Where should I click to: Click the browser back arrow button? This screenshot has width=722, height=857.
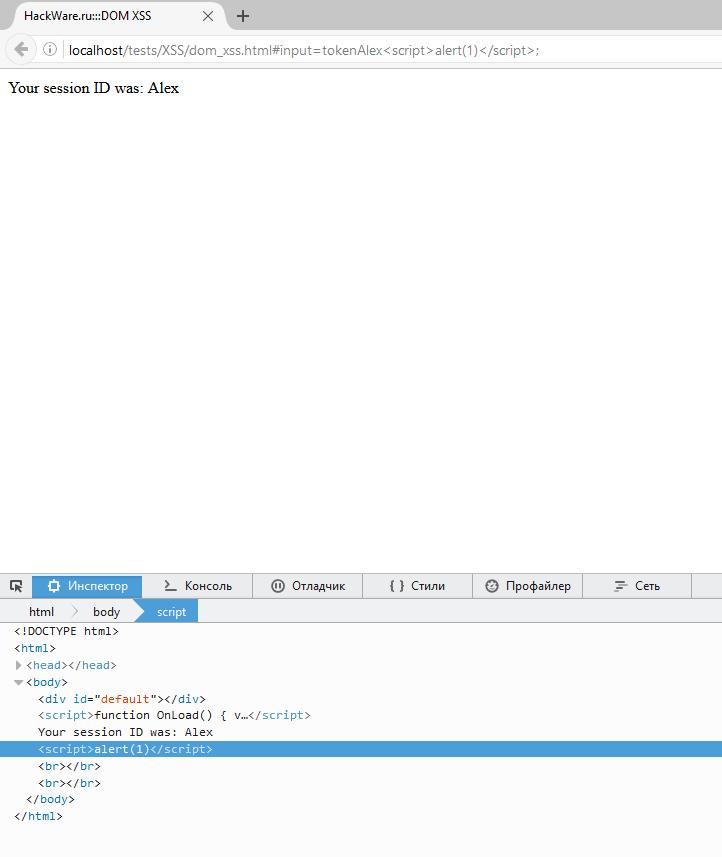click(21, 50)
